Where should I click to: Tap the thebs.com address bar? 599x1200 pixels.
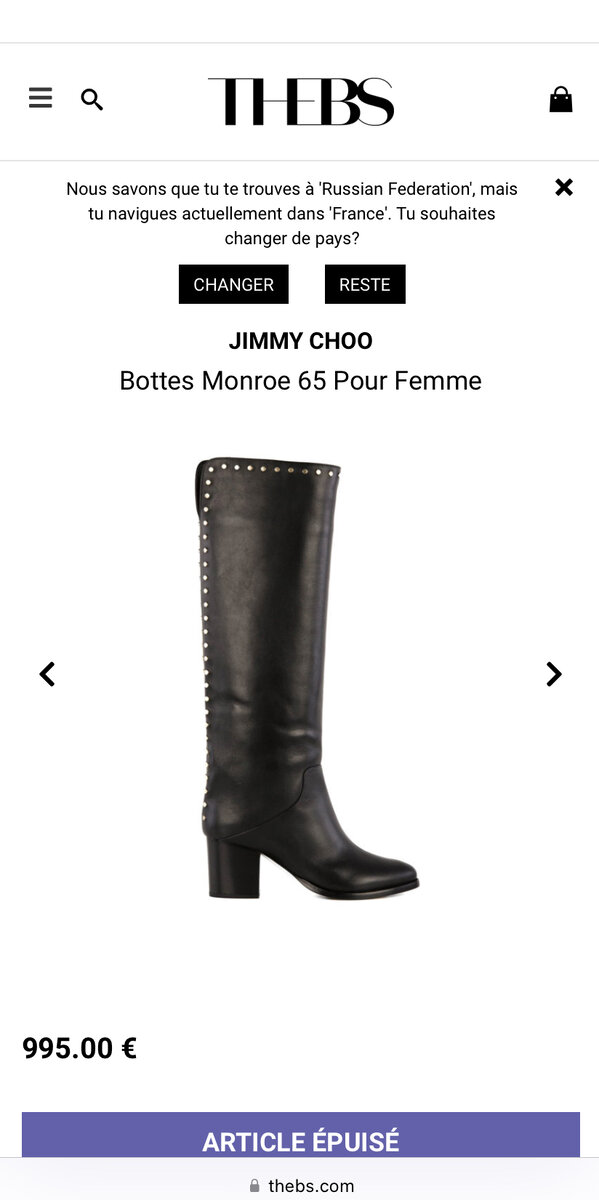click(x=301, y=1186)
